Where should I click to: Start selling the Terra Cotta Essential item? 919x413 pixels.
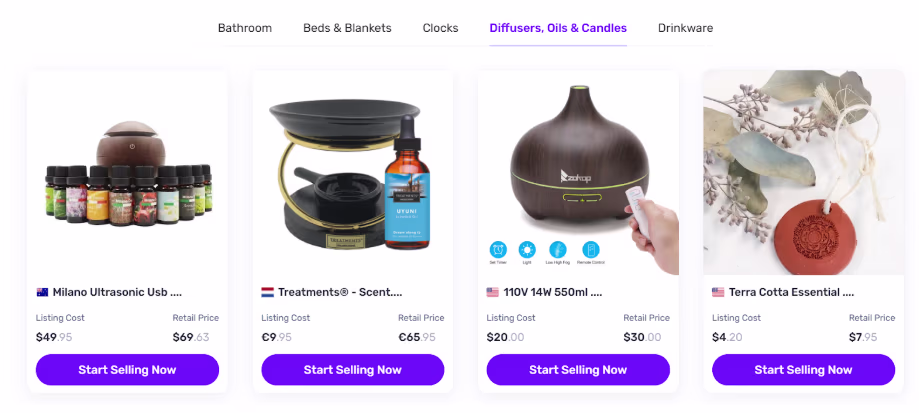[804, 370]
